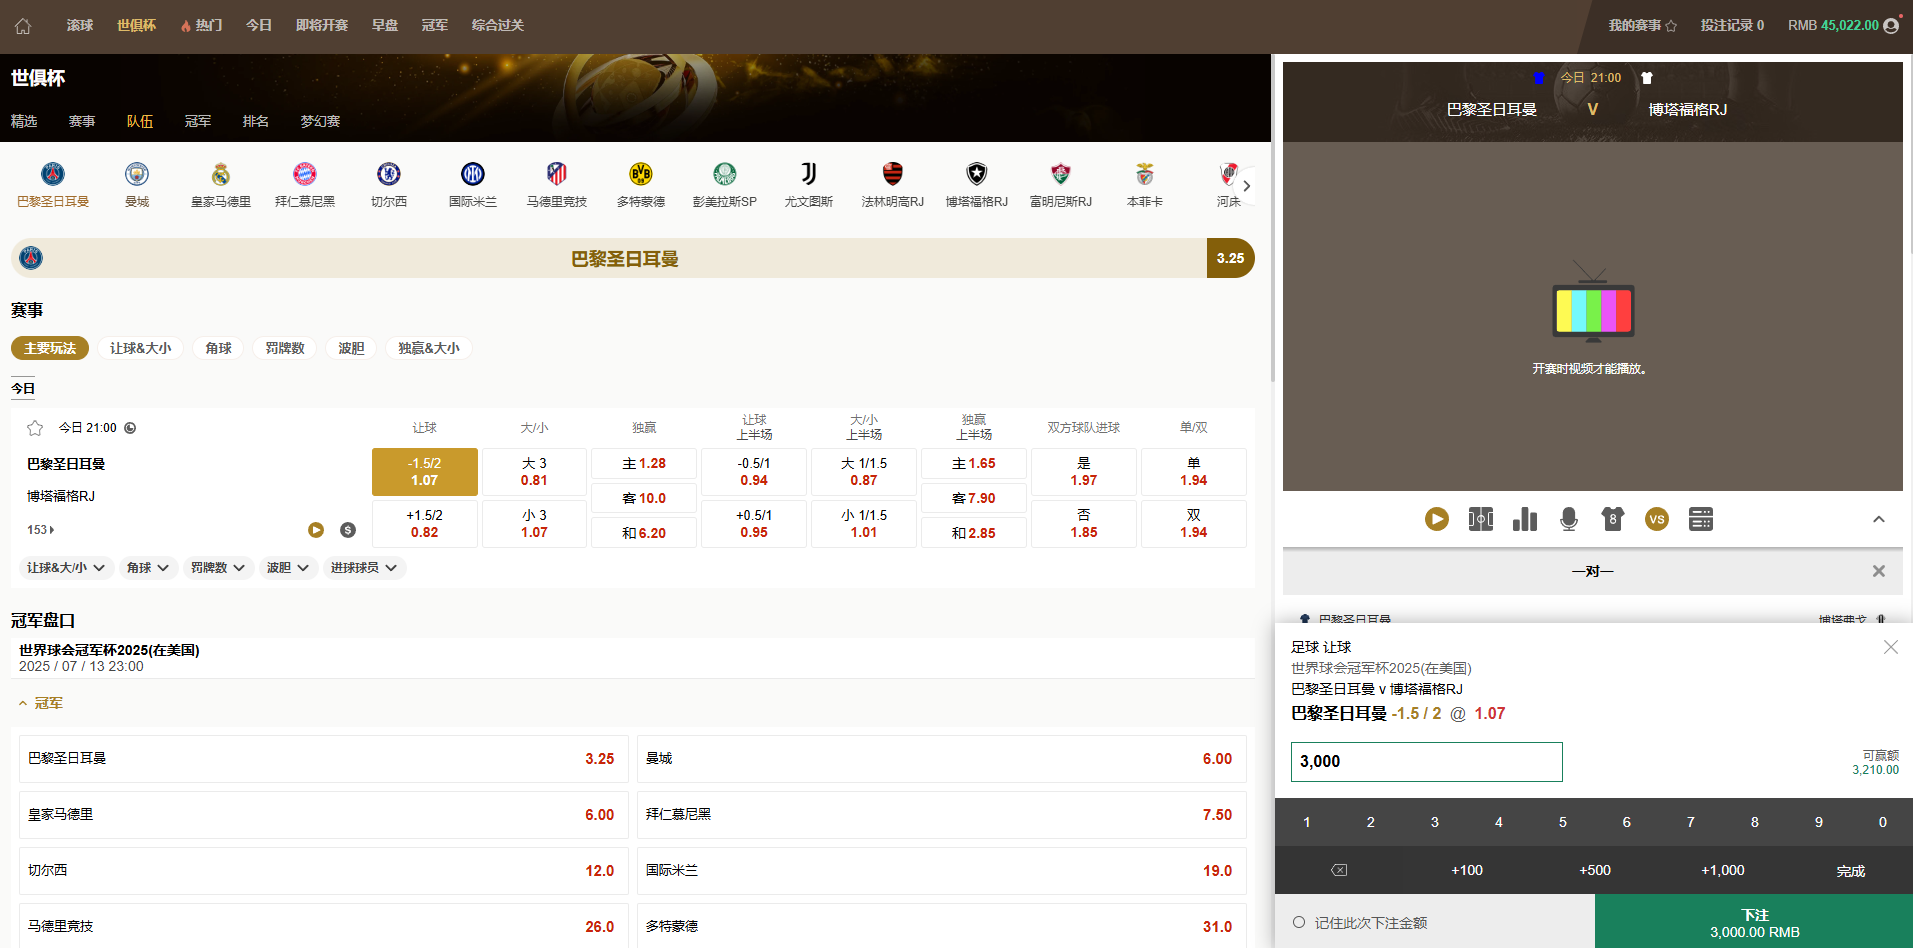Select Botafogo (博塔福格RJ) team logo

(x=977, y=174)
